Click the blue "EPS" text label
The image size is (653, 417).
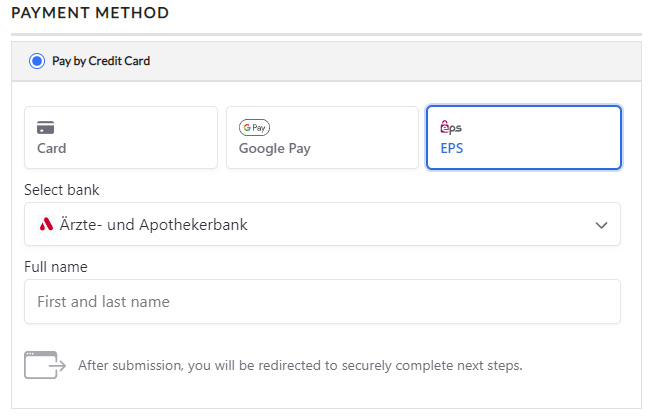(x=452, y=149)
